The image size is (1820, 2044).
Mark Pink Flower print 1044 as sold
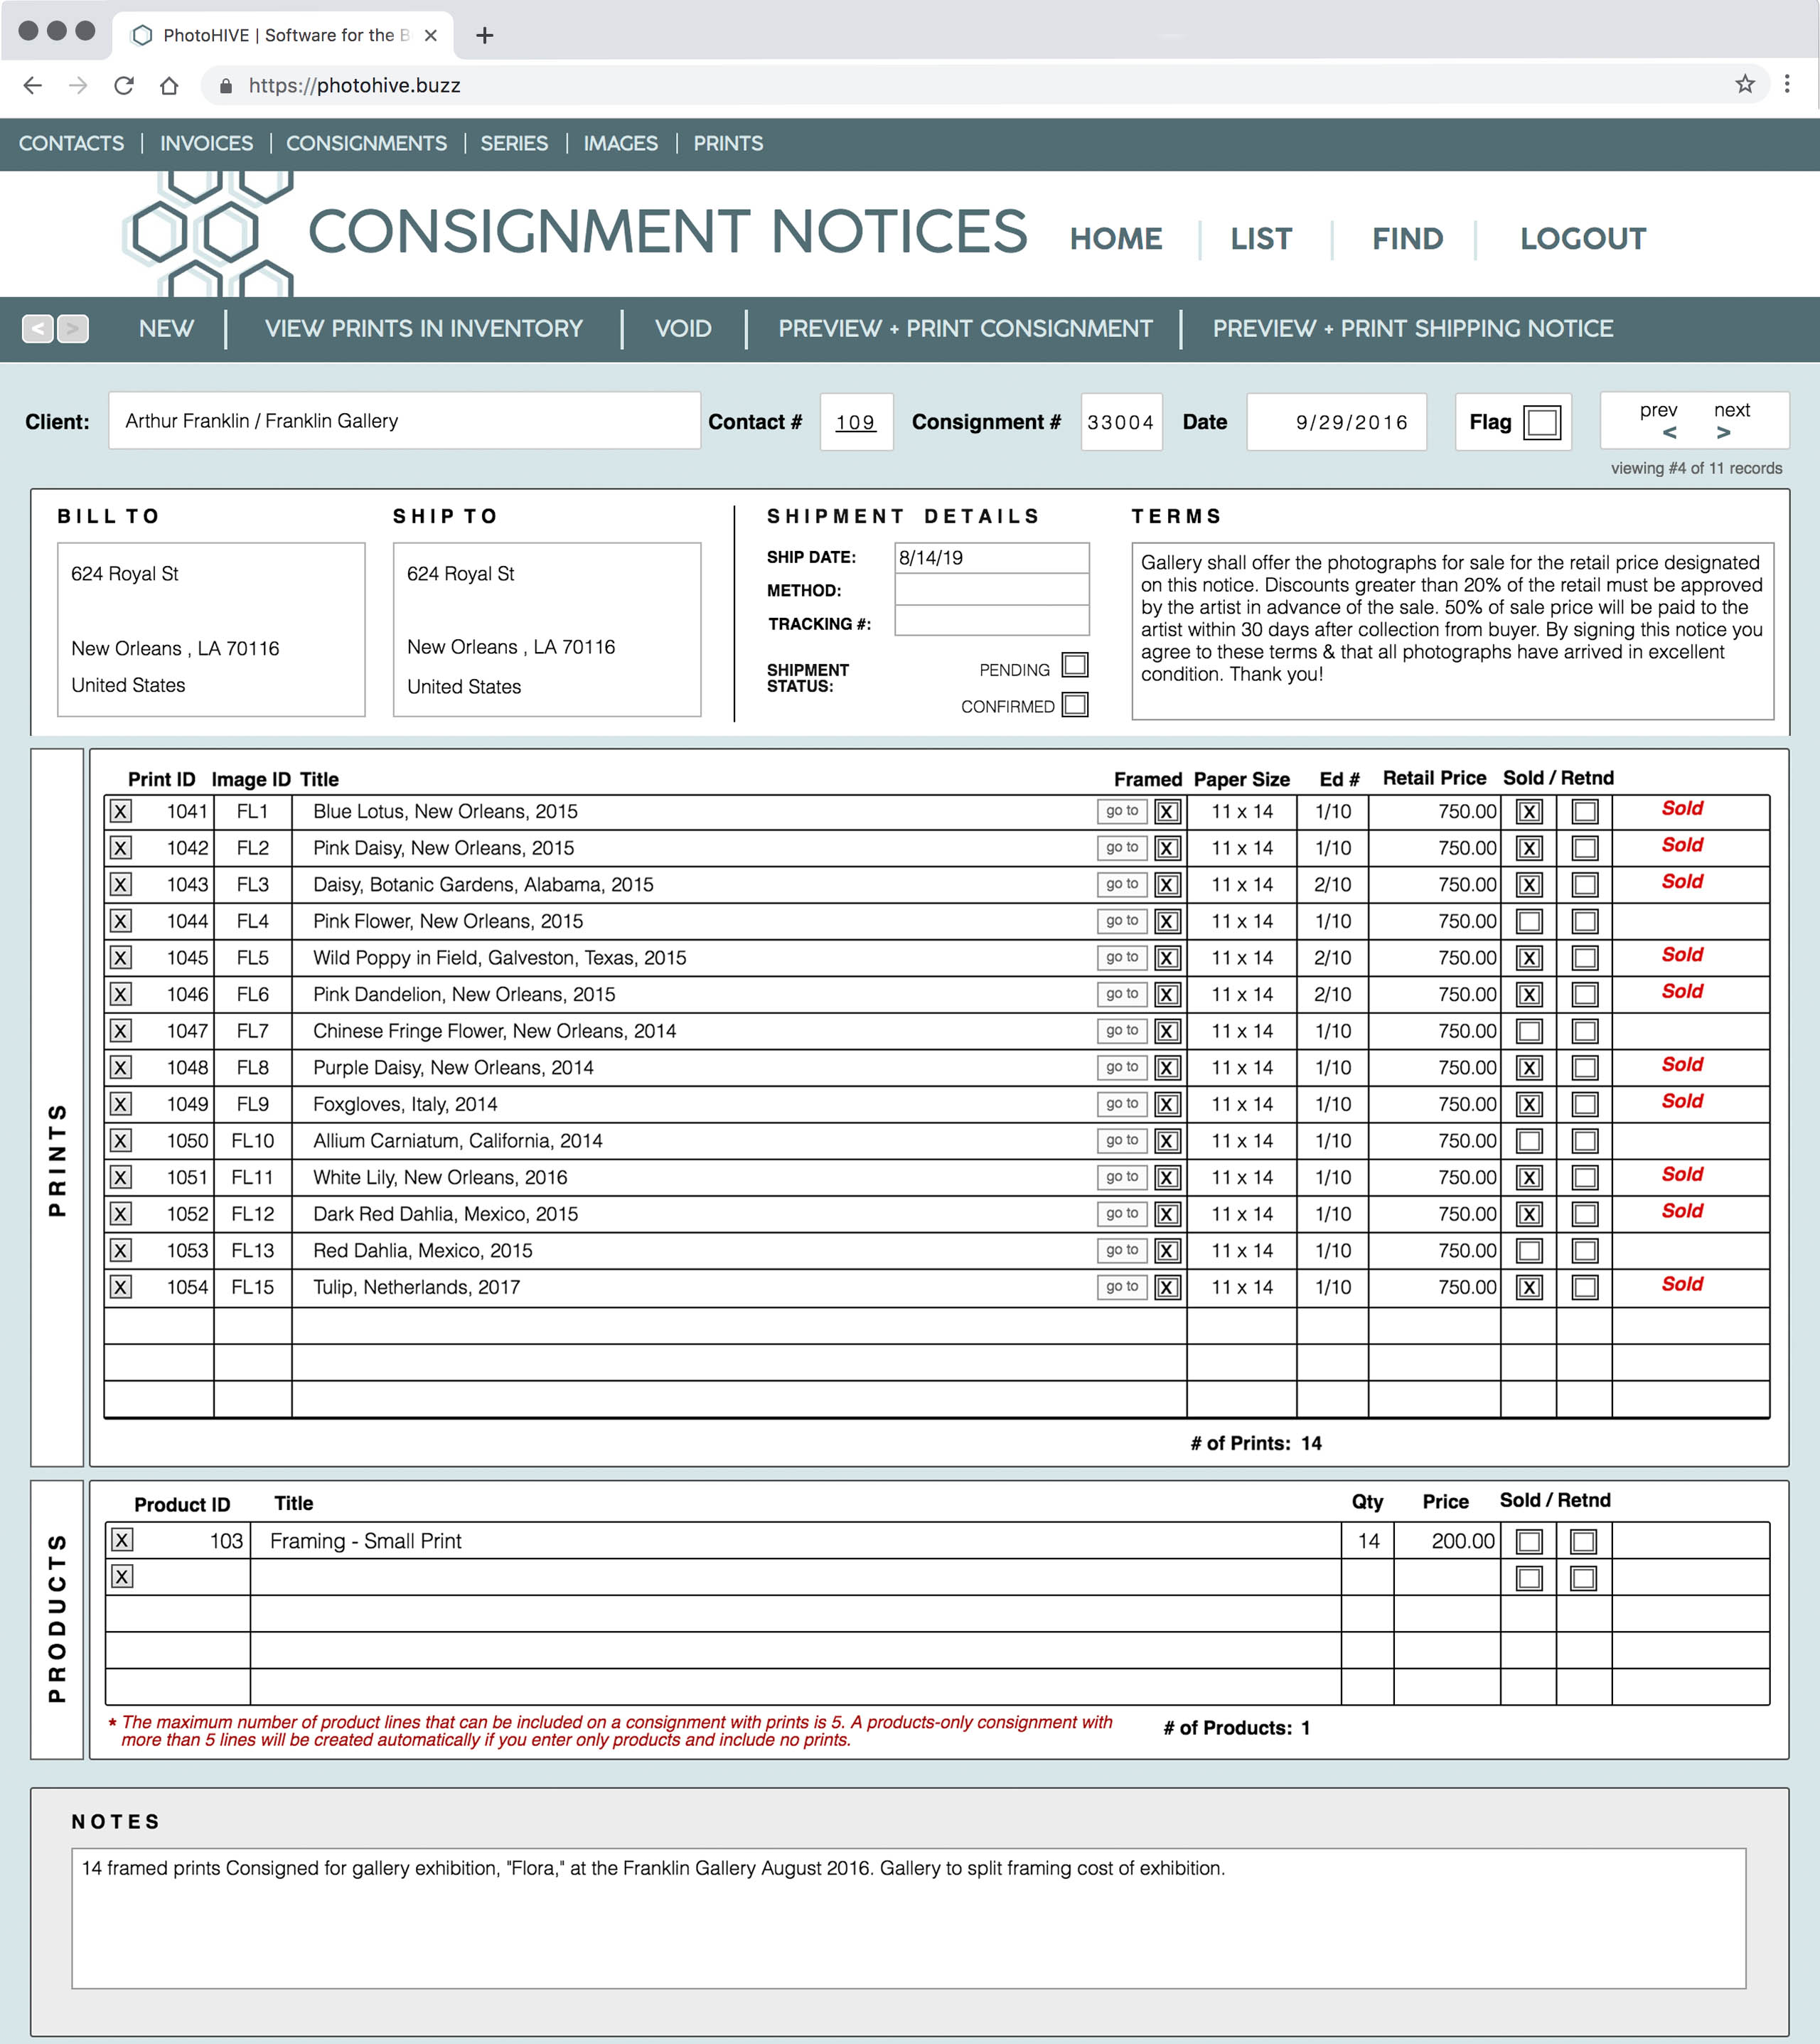click(1529, 921)
